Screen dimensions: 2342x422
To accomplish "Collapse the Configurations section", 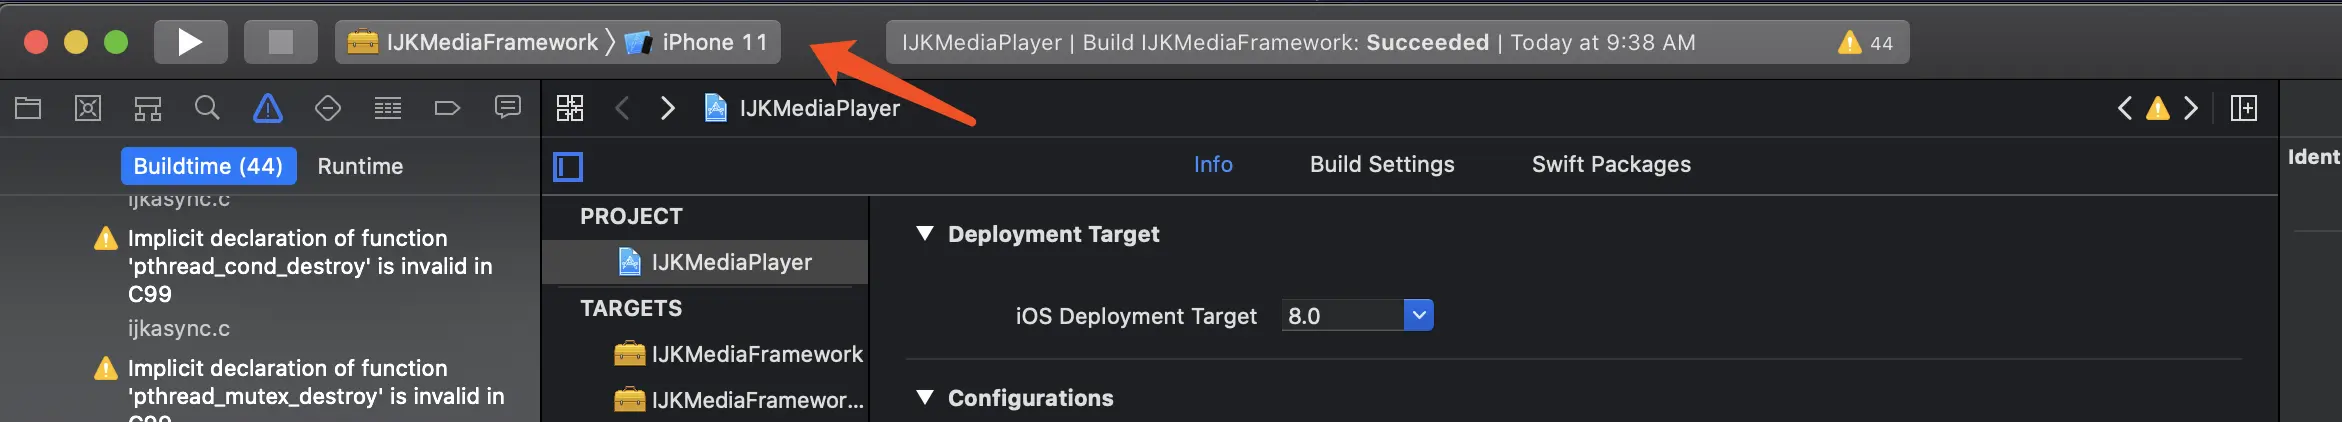I will click(x=925, y=398).
